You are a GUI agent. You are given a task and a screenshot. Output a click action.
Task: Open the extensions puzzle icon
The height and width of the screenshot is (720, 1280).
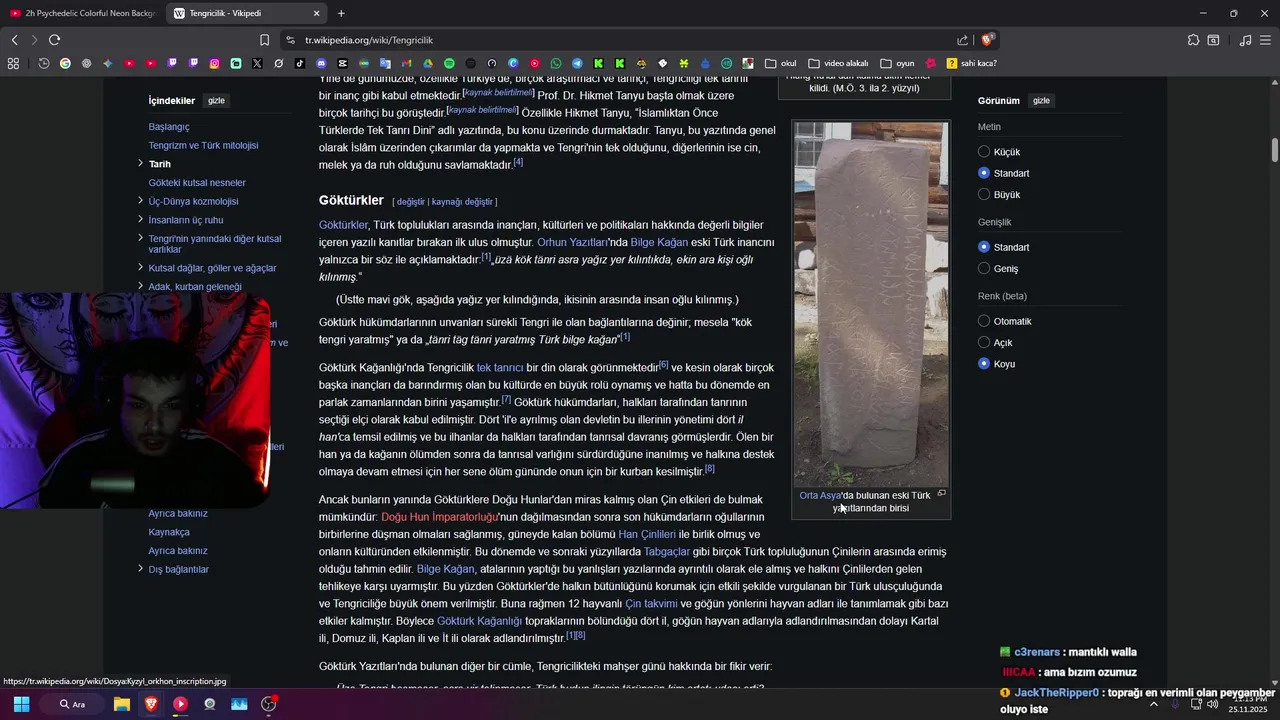point(1193,40)
